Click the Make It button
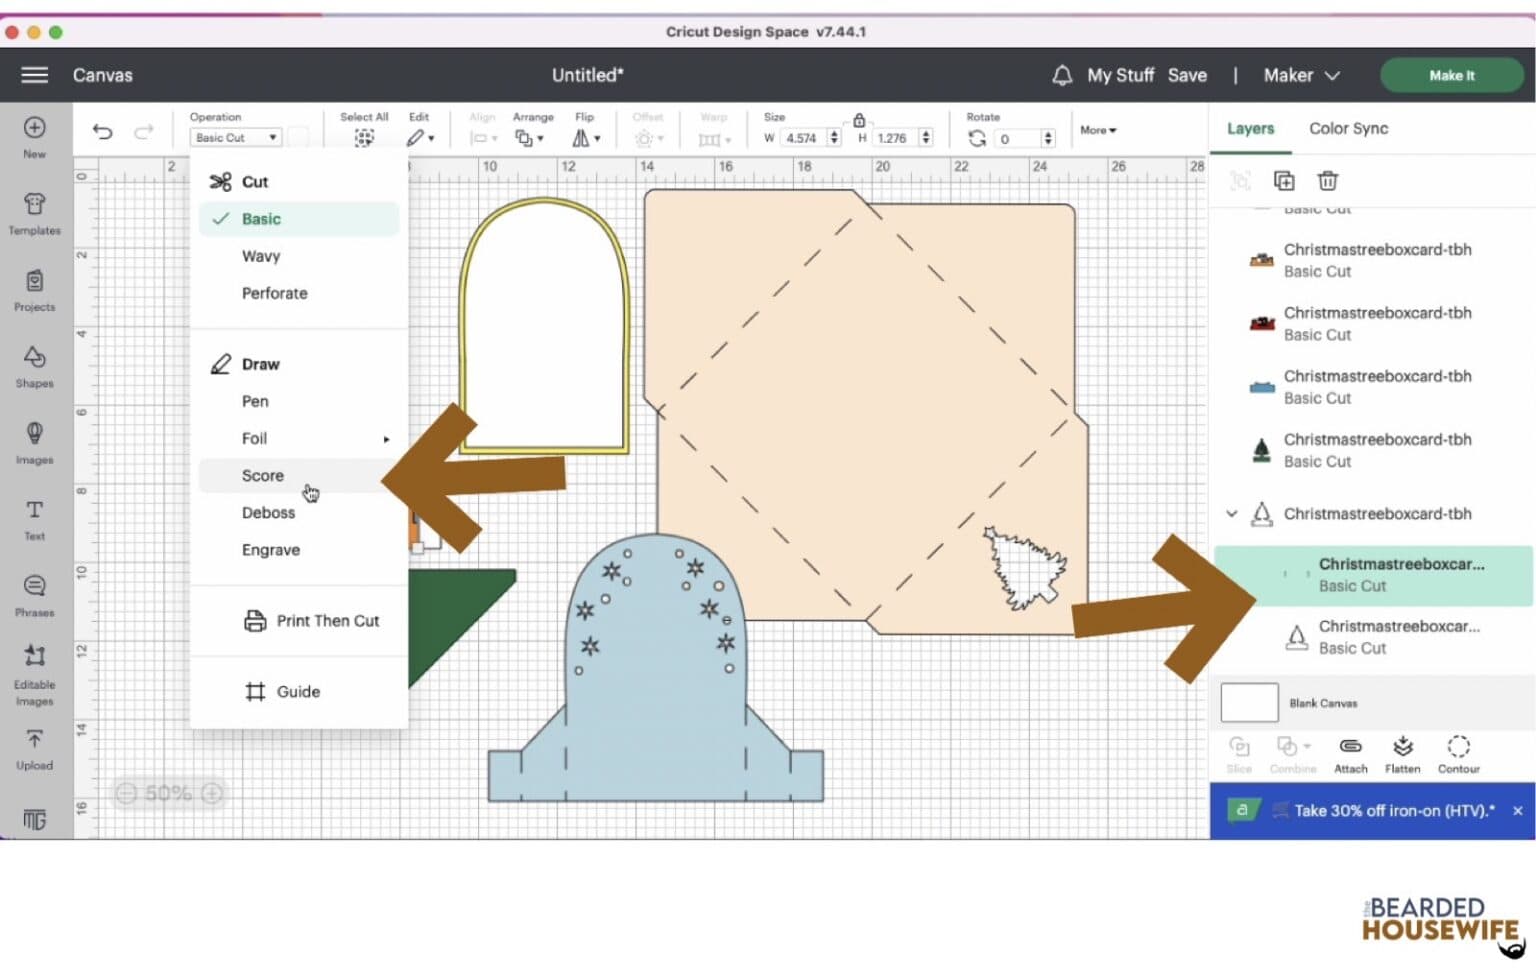 coord(1451,75)
